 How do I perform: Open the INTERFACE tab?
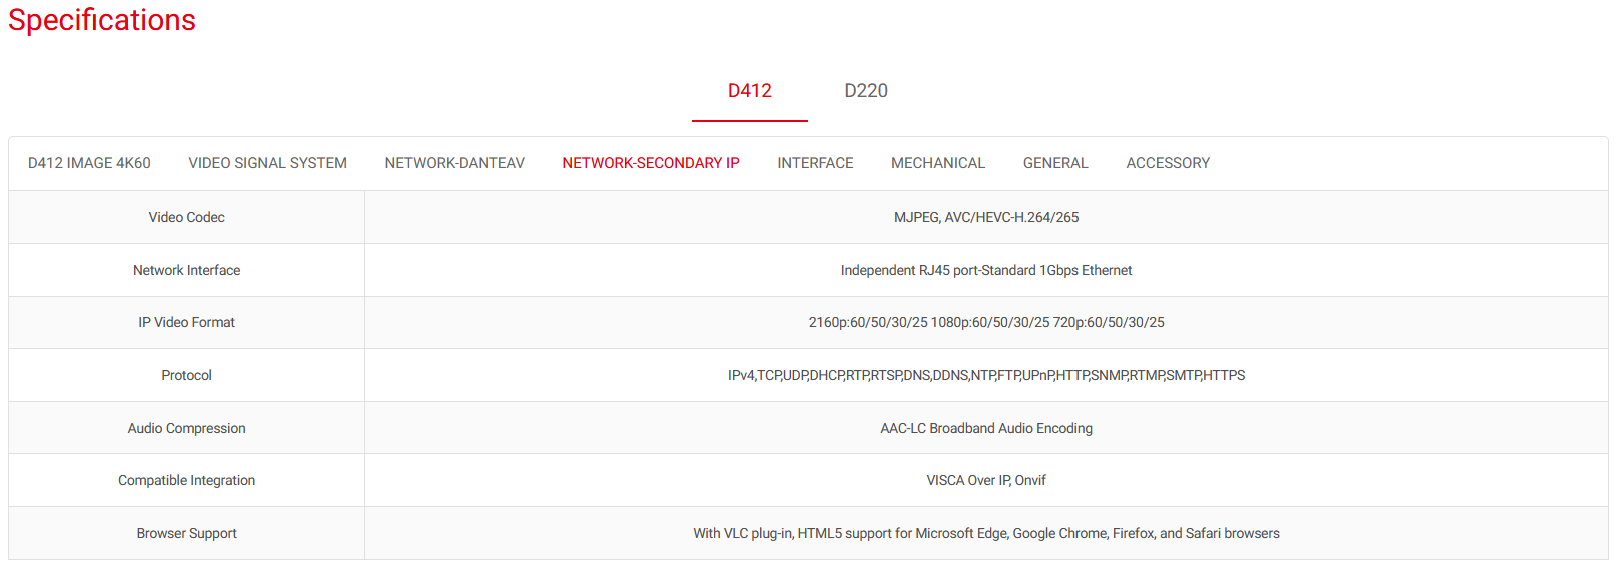(815, 163)
